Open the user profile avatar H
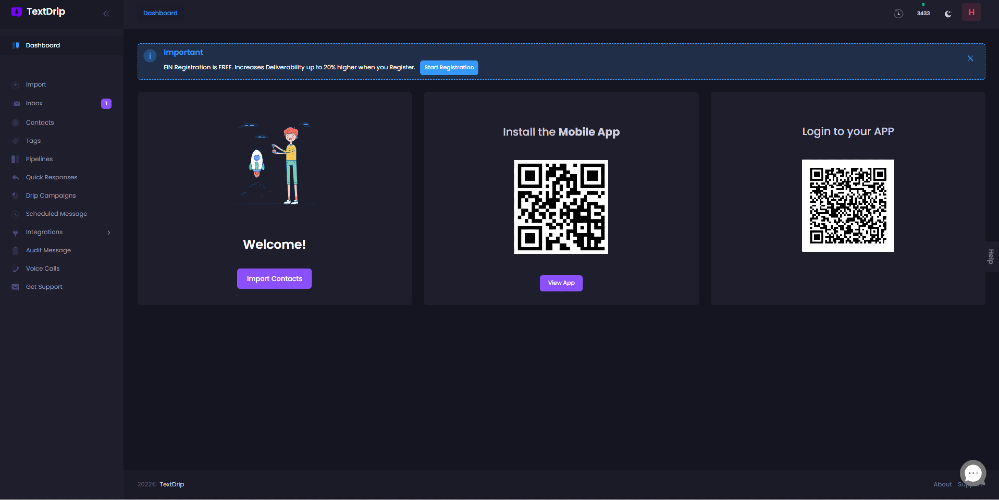Screen dimensions: 999x500 971,12
